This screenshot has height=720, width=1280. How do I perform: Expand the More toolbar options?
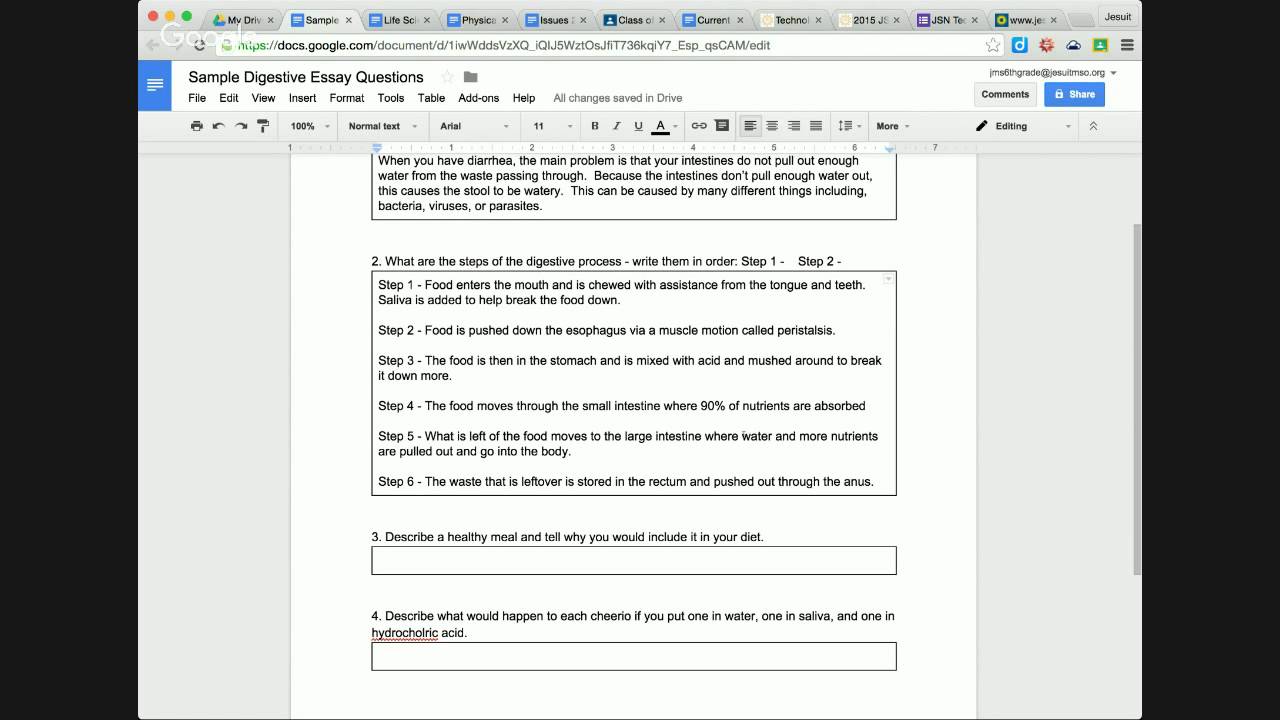point(893,126)
